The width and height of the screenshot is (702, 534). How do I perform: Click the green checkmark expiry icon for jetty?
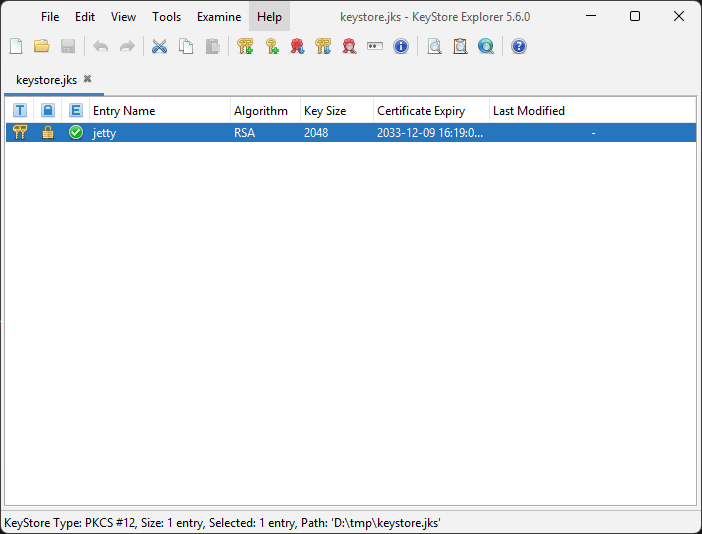76,132
